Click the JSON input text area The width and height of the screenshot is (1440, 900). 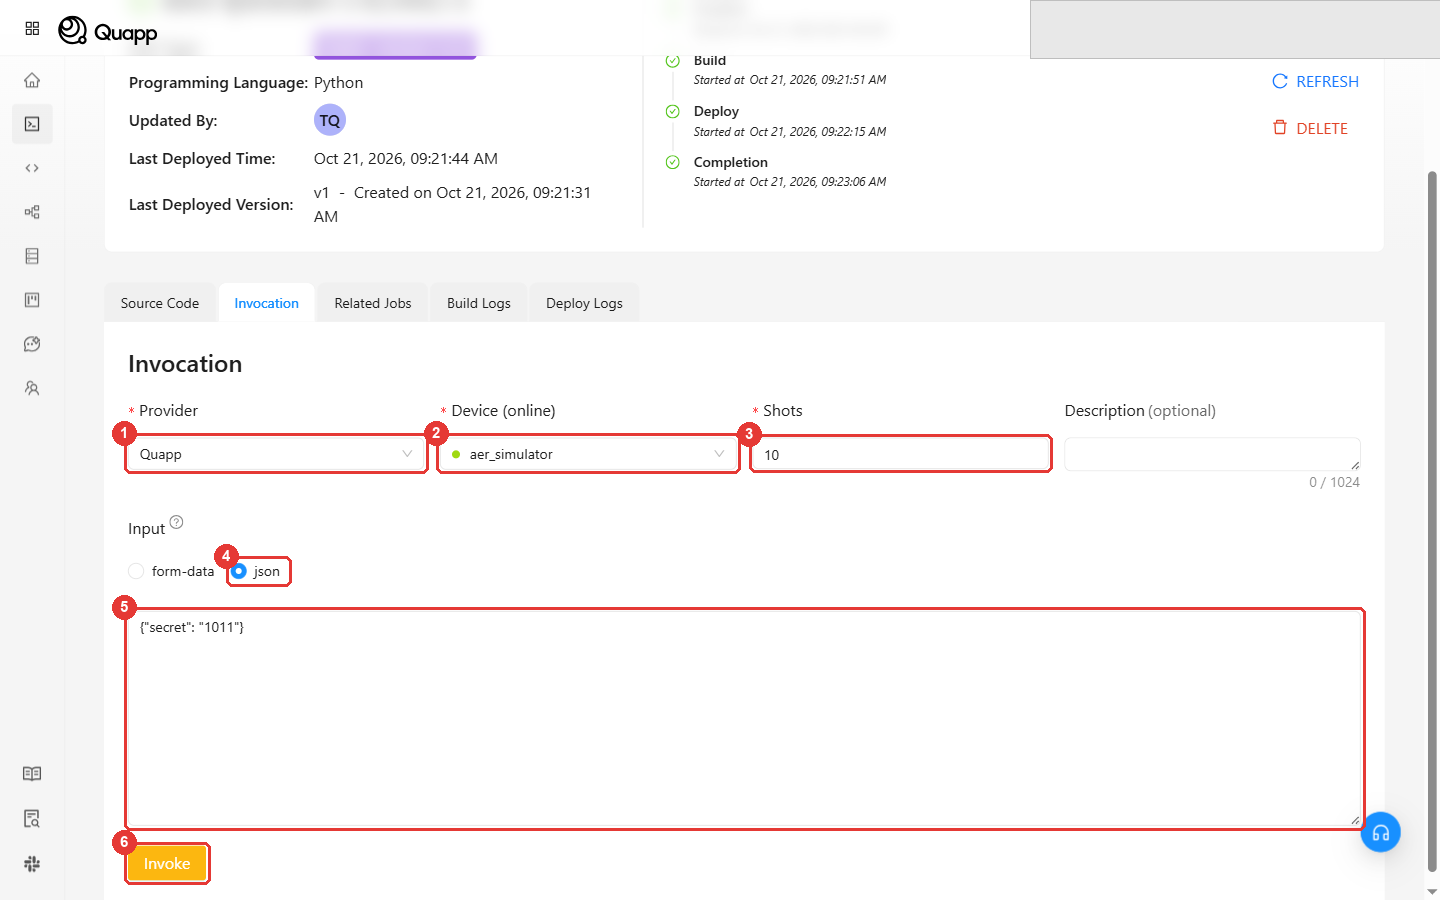click(x=744, y=718)
